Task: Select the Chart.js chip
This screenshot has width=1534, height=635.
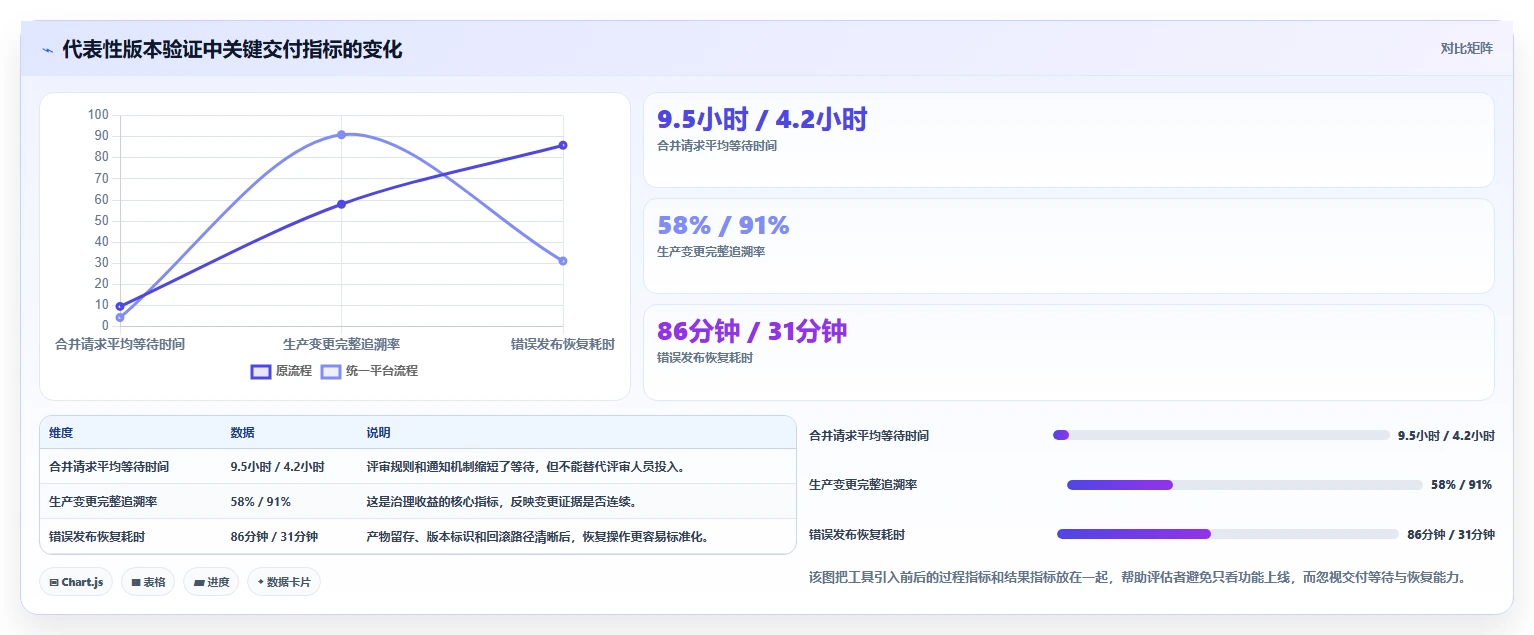Action: point(76,582)
